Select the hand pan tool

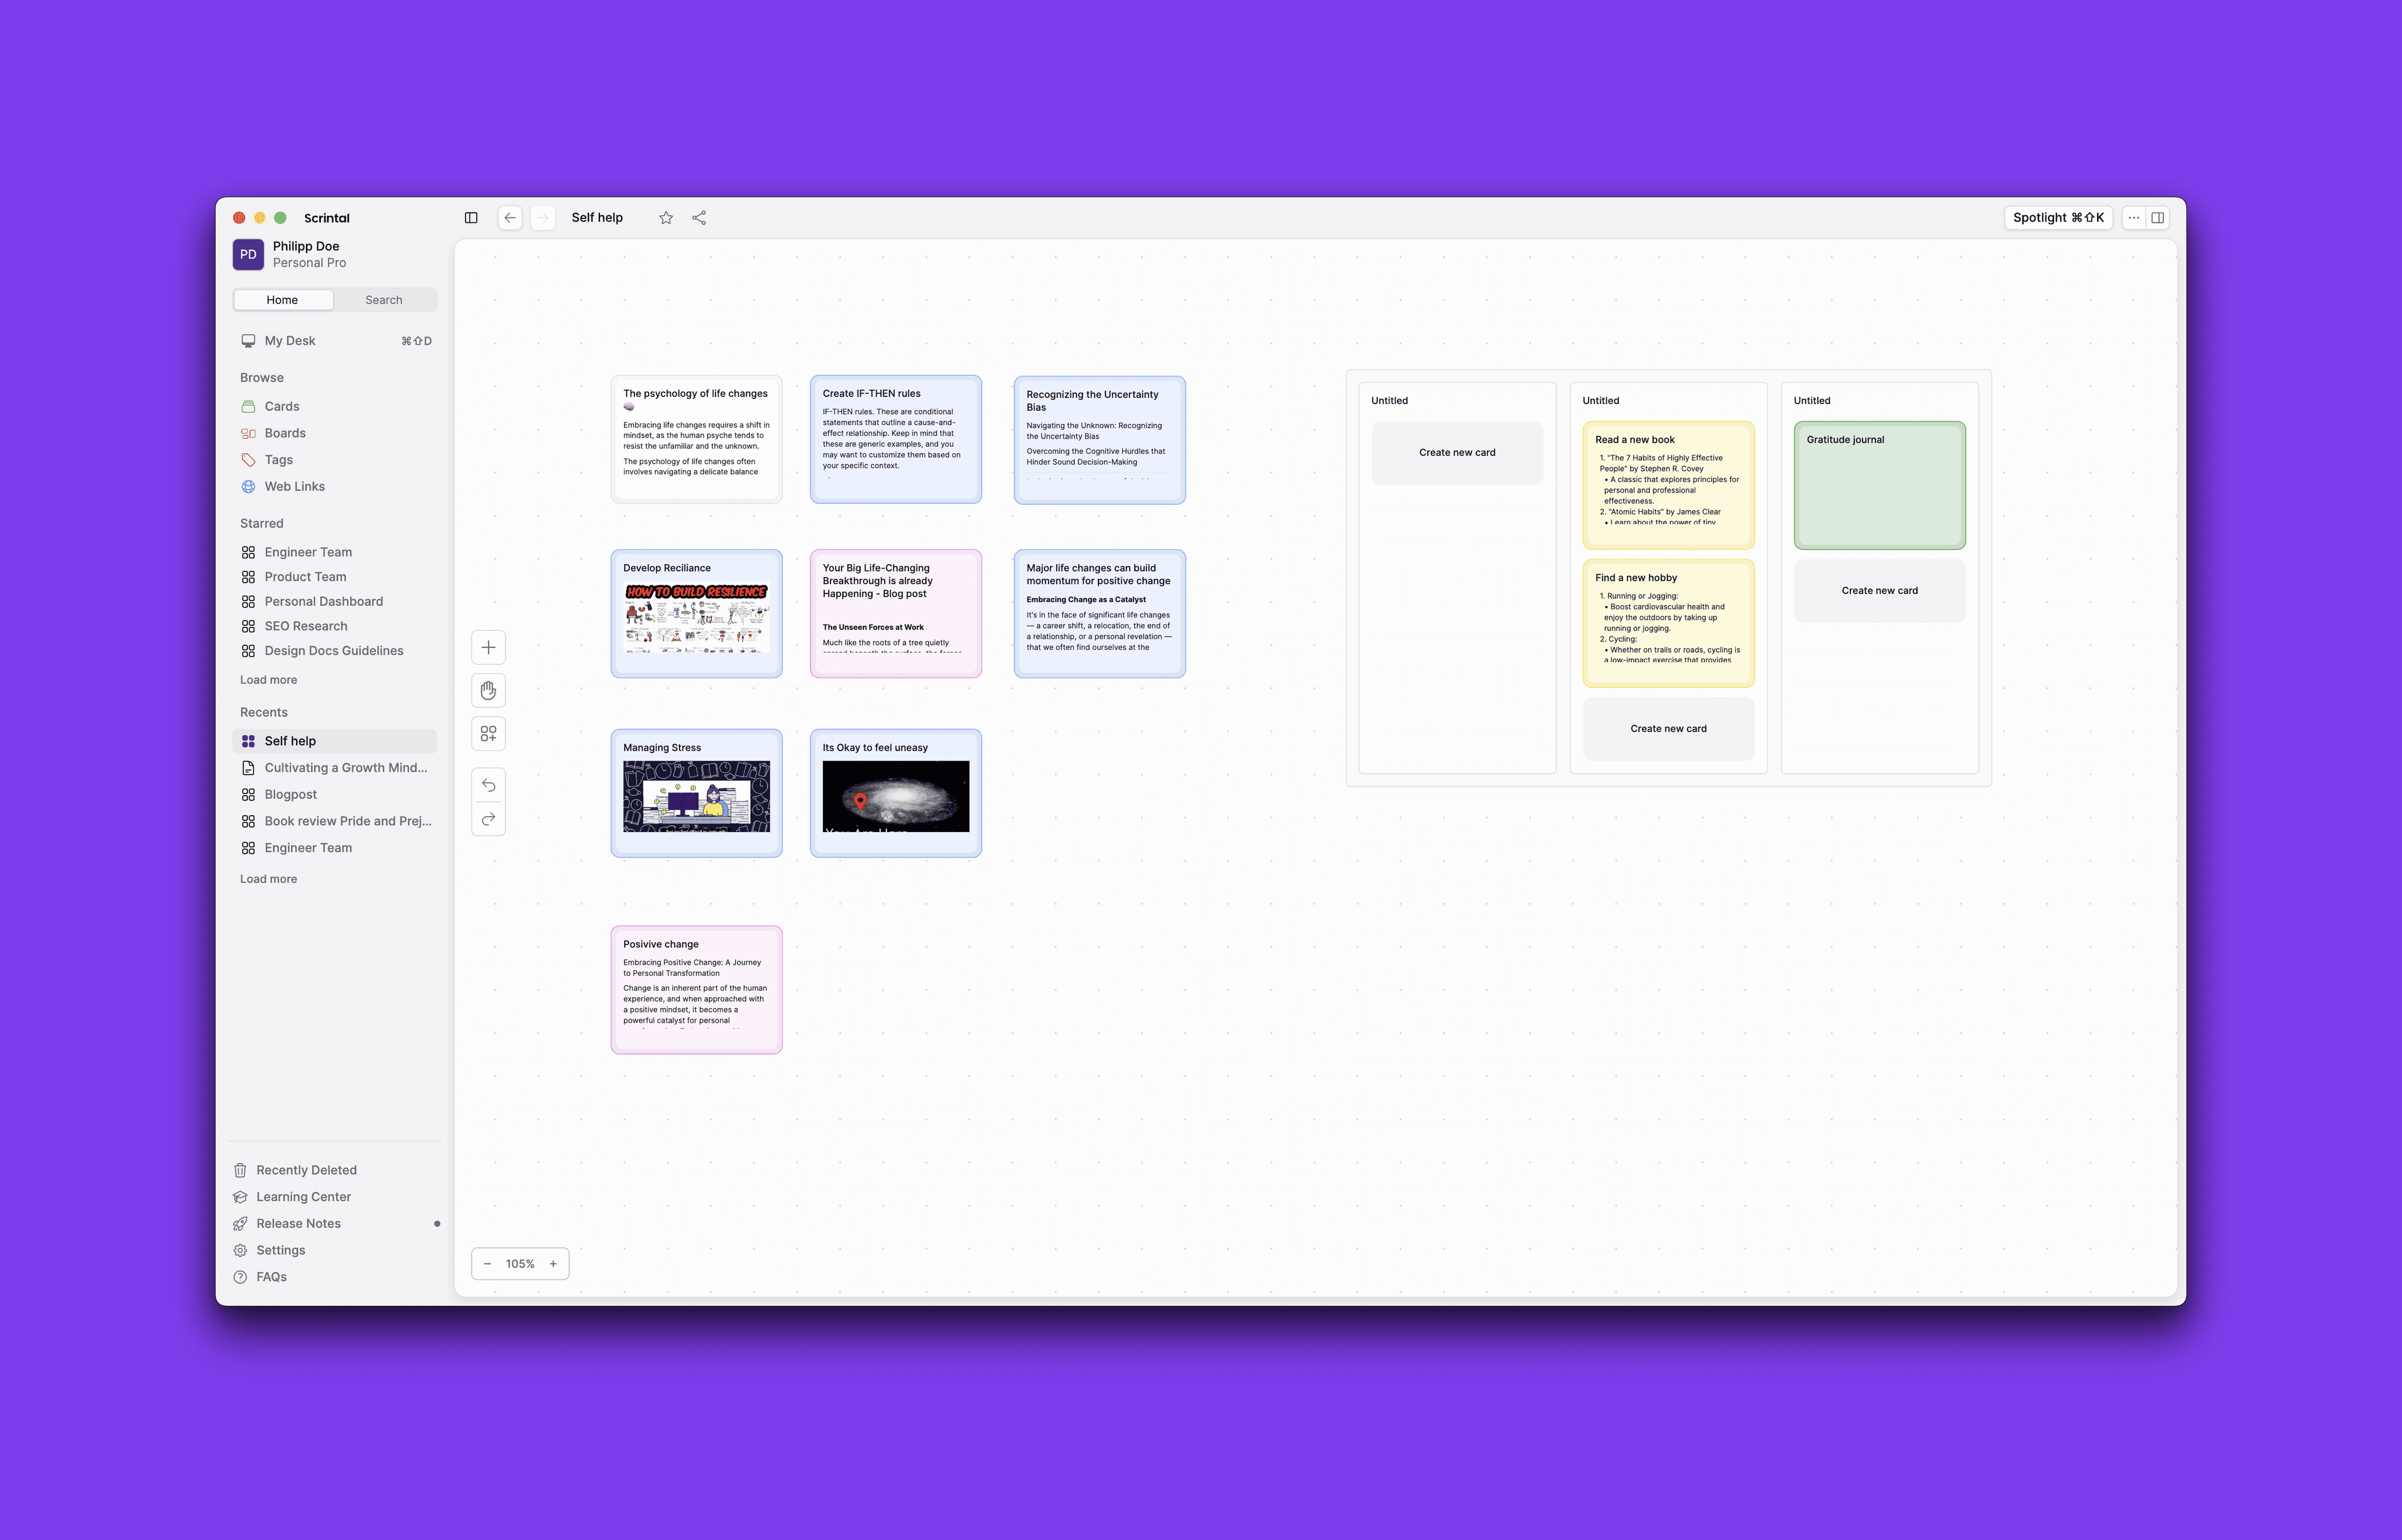tap(488, 690)
